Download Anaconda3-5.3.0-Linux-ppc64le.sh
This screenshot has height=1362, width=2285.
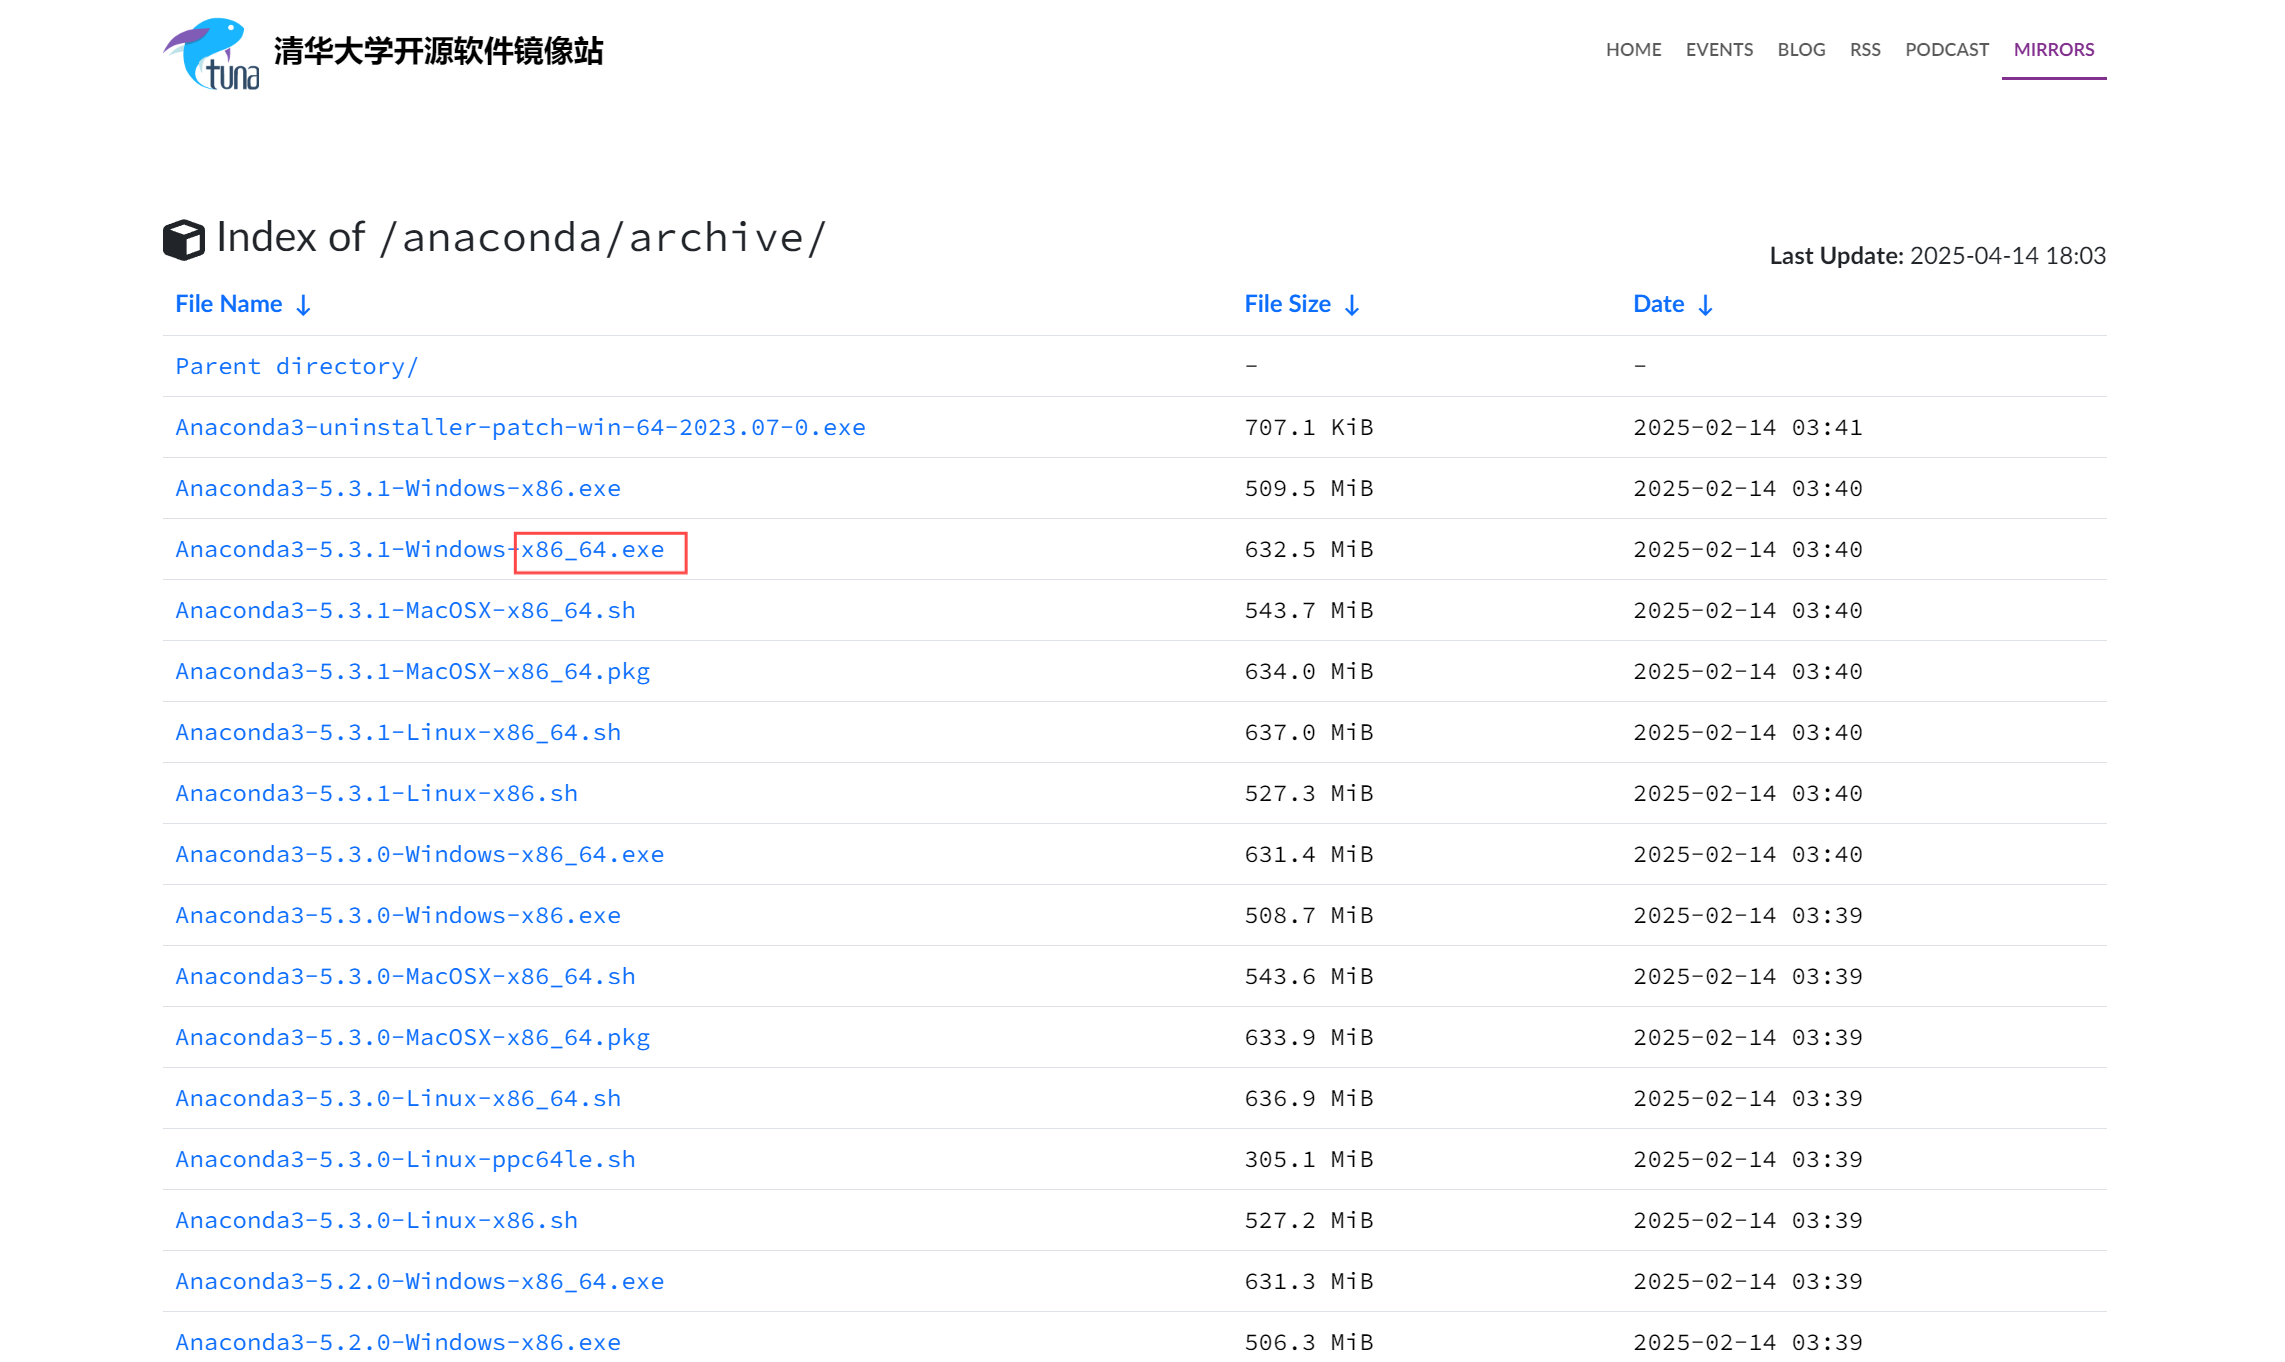pos(405,1159)
